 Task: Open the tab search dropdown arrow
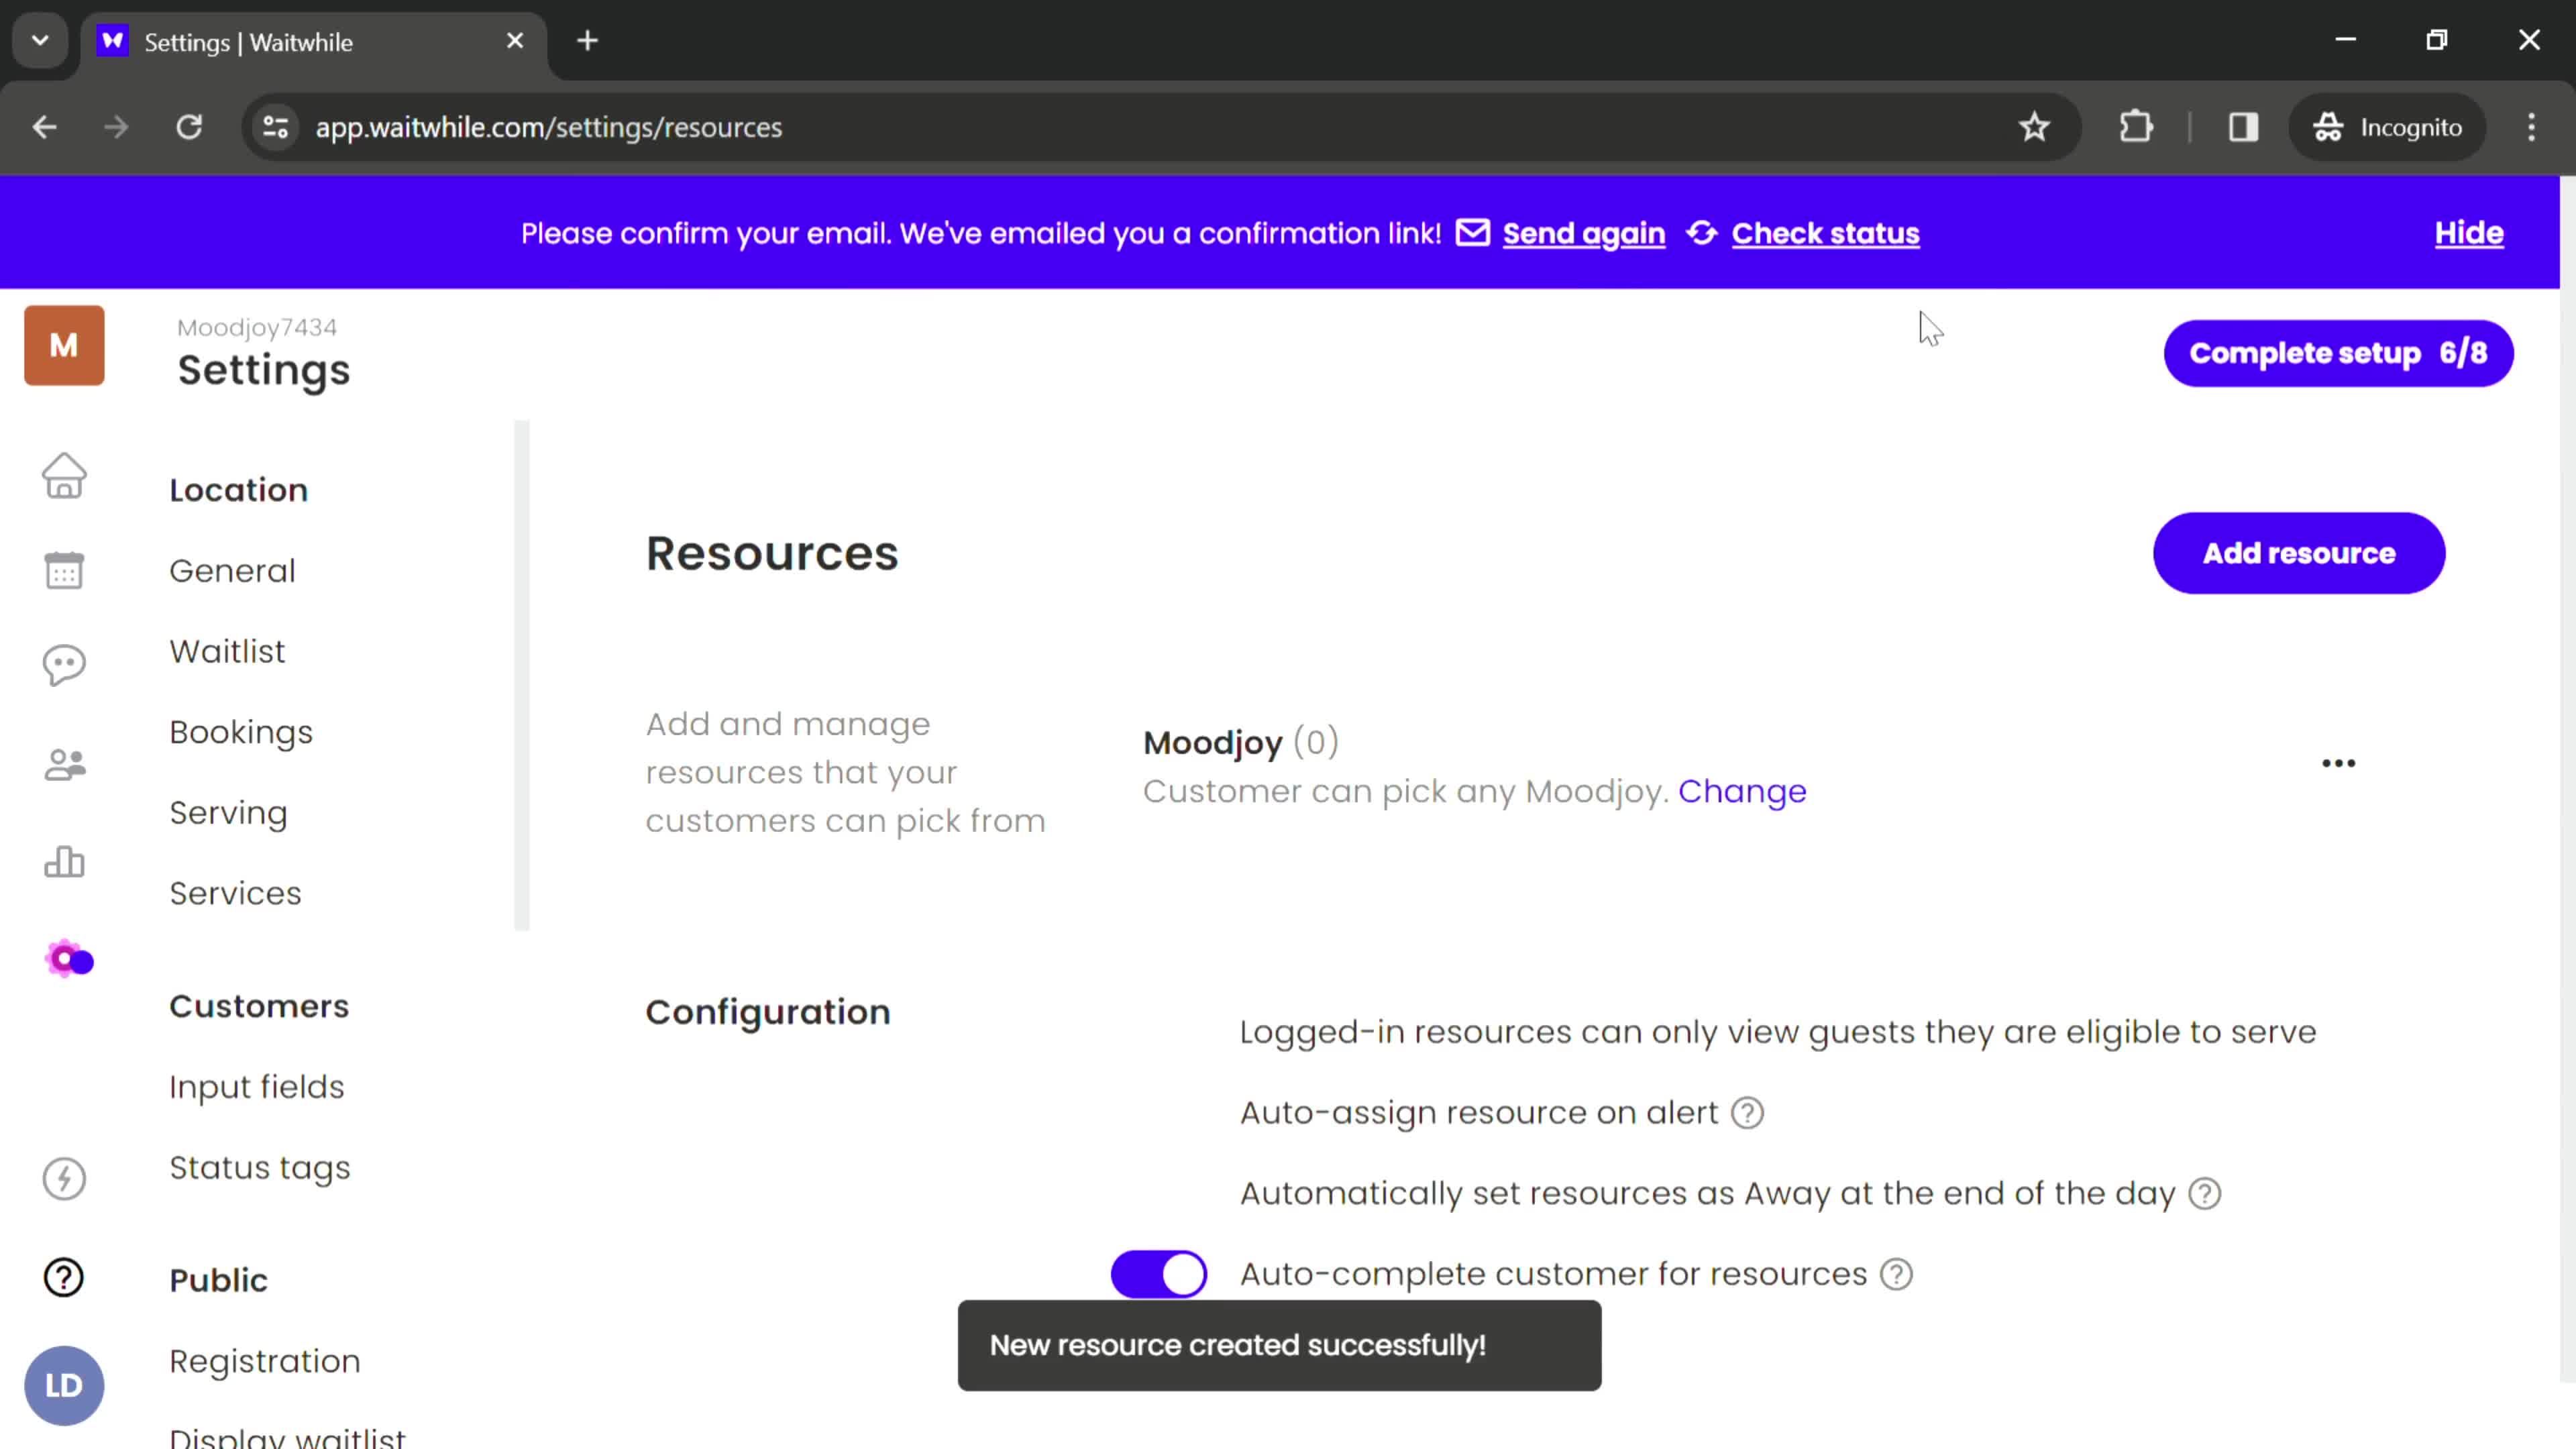[x=40, y=41]
